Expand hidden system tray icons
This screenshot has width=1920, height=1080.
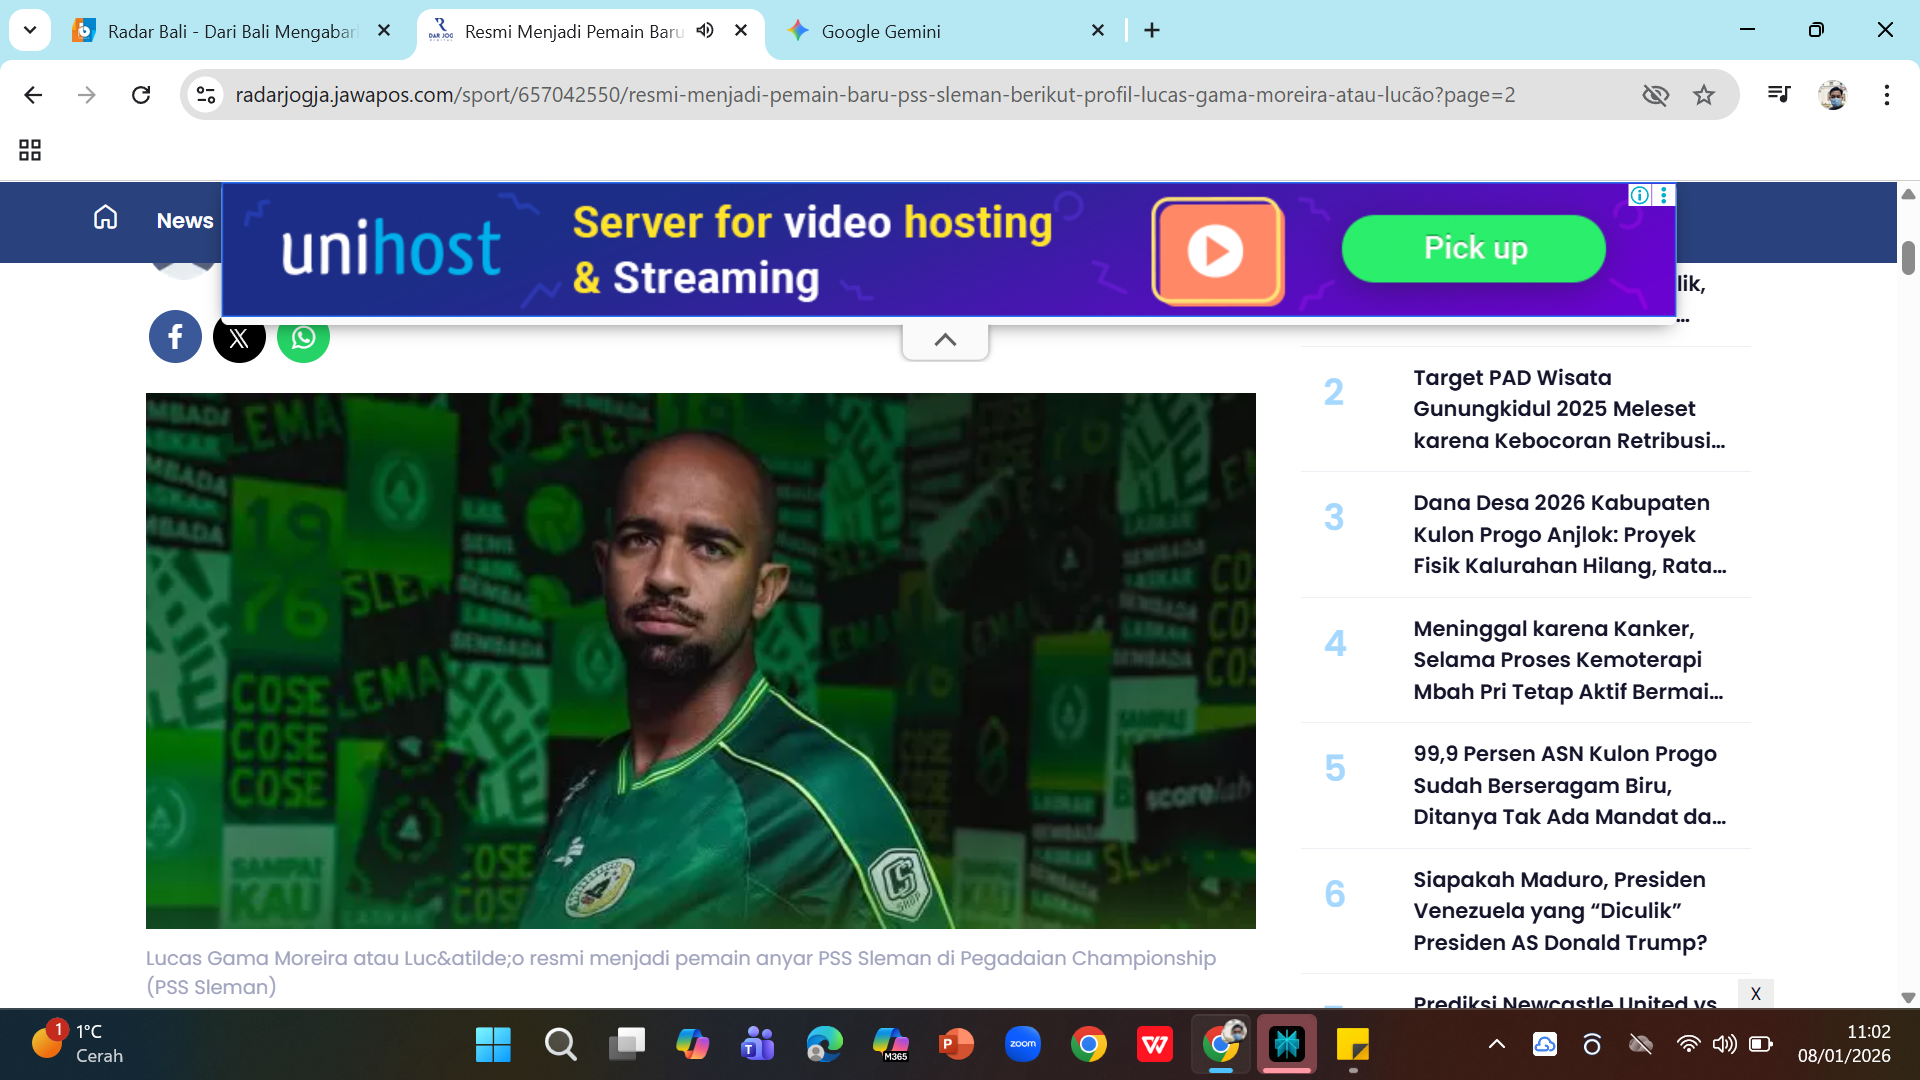pos(1496,1045)
